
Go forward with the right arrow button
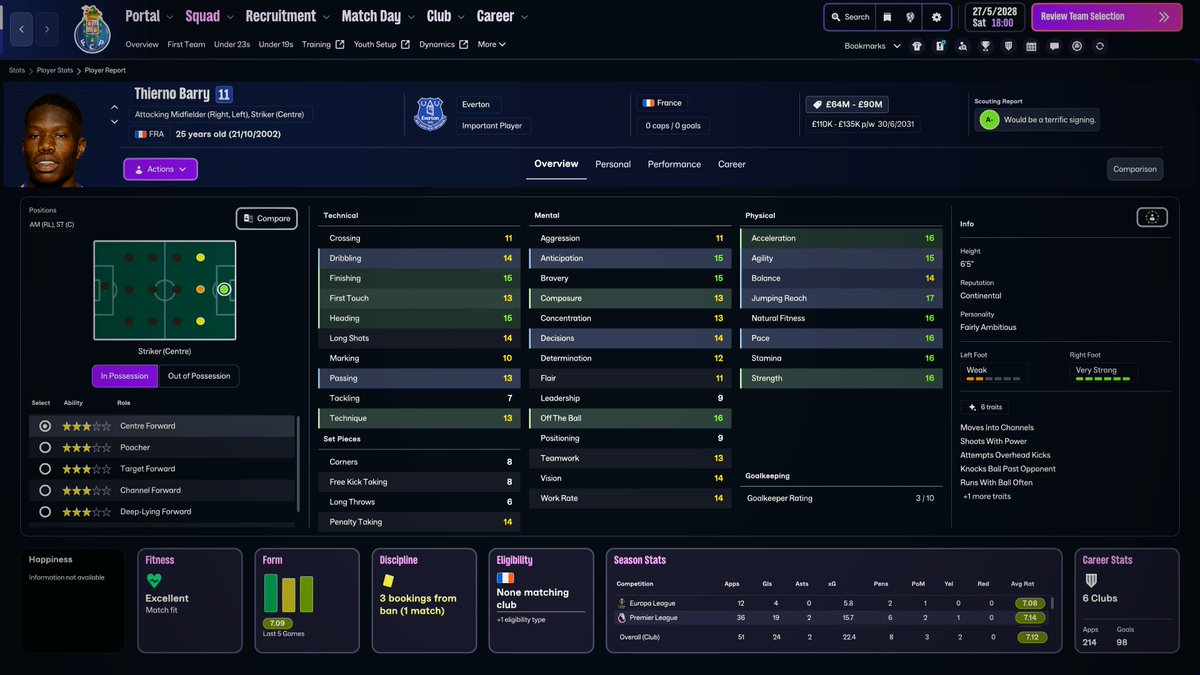[x=47, y=30]
